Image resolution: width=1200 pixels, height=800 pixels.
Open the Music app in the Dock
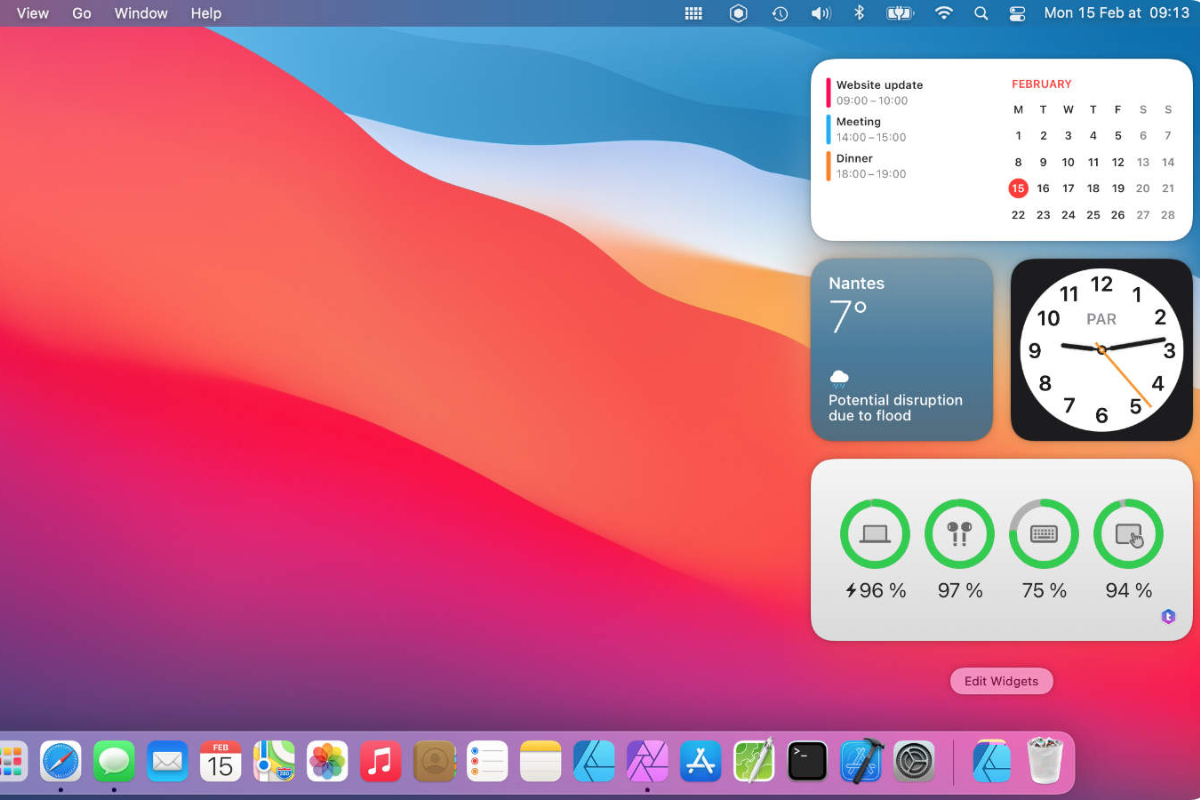pos(381,762)
